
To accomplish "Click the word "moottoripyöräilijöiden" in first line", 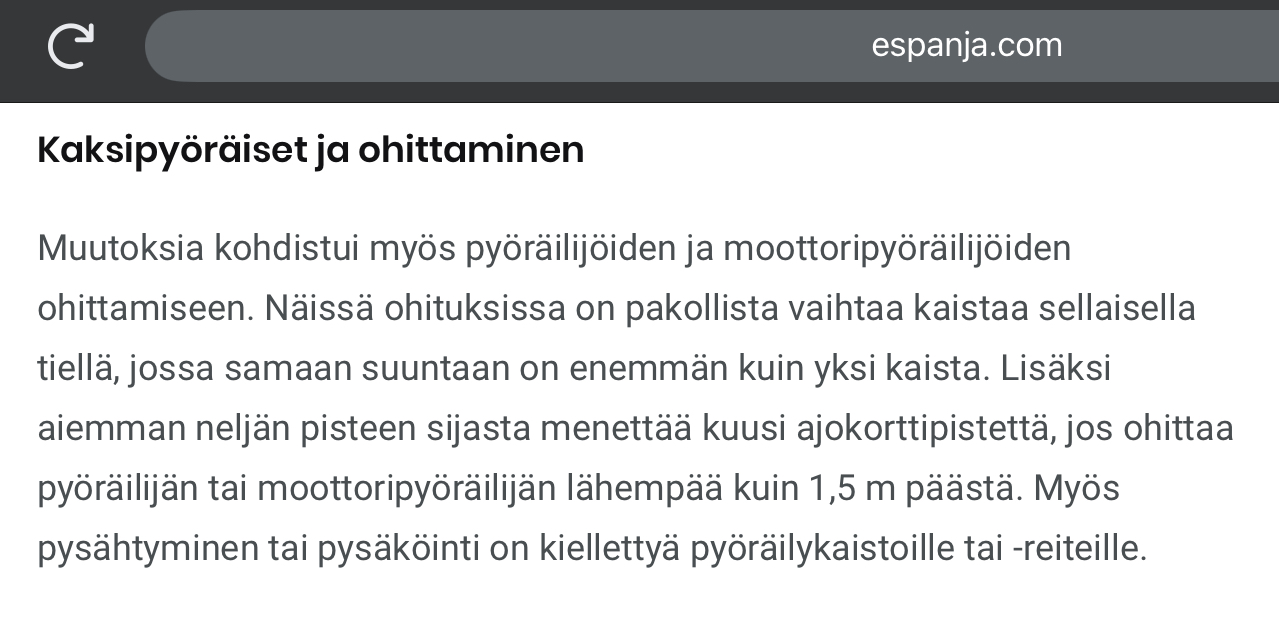I will 896,248.
